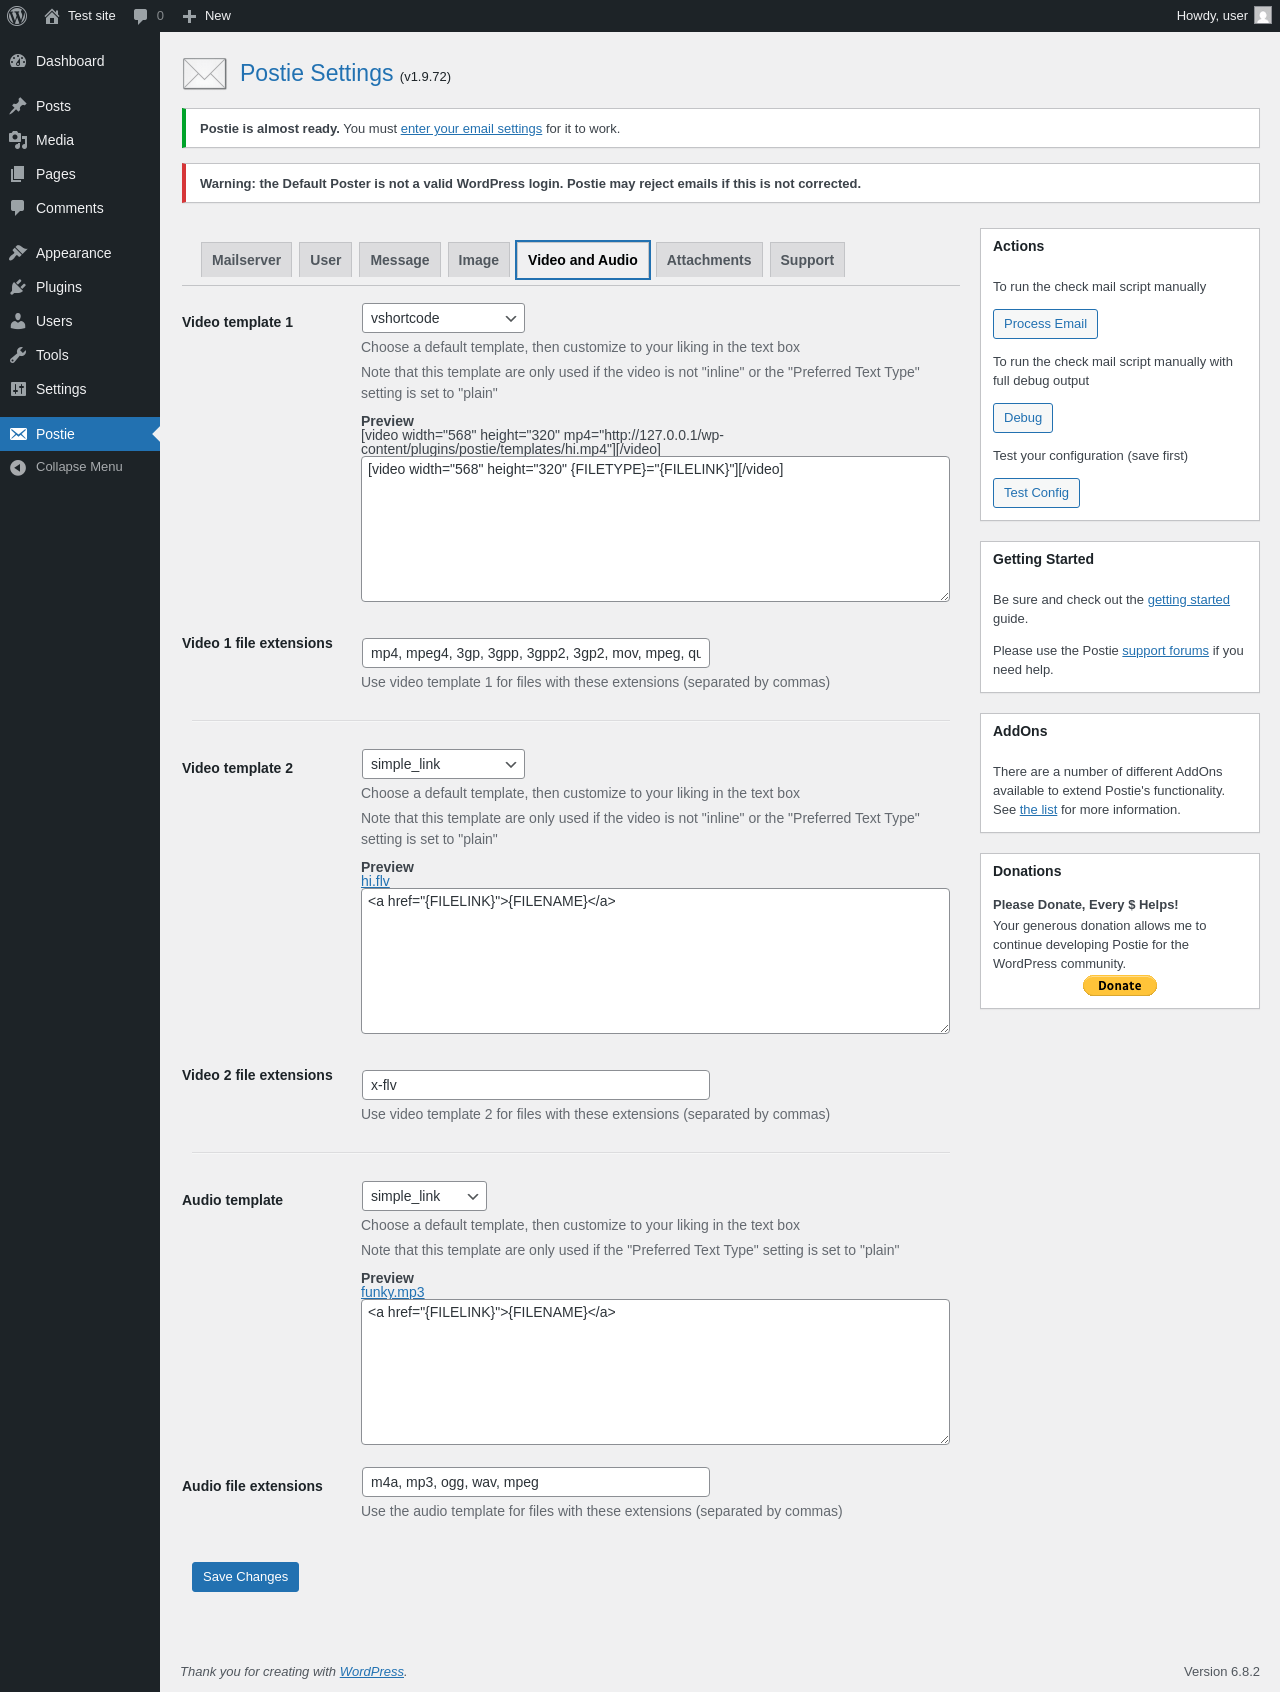Switch to the Message tab
Screen dimensions: 1280x1692
399,260
